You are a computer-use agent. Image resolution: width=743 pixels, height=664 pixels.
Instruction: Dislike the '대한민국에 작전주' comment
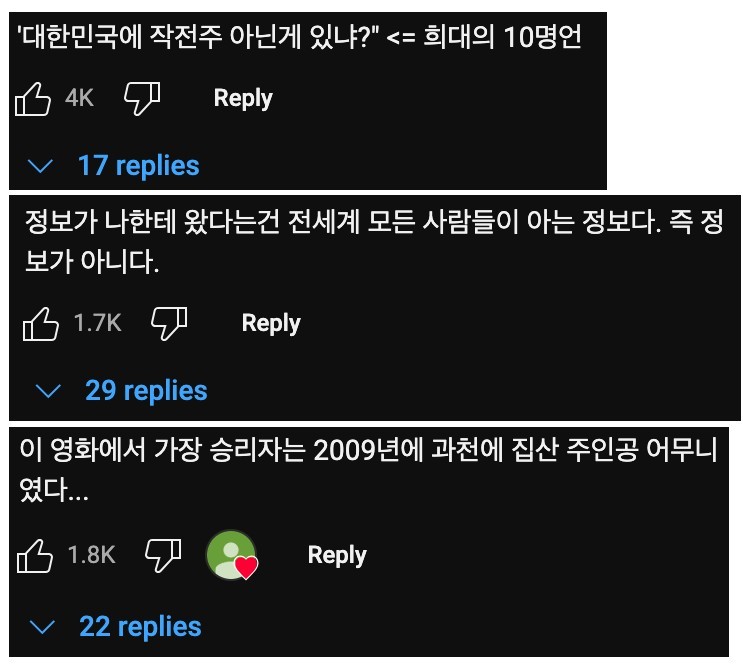pyautogui.click(x=141, y=98)
